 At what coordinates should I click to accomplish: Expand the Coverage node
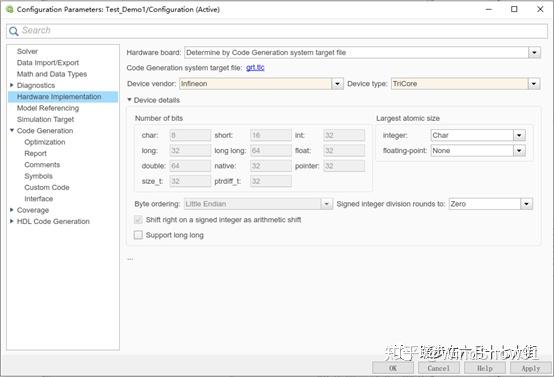click(12, 210)
